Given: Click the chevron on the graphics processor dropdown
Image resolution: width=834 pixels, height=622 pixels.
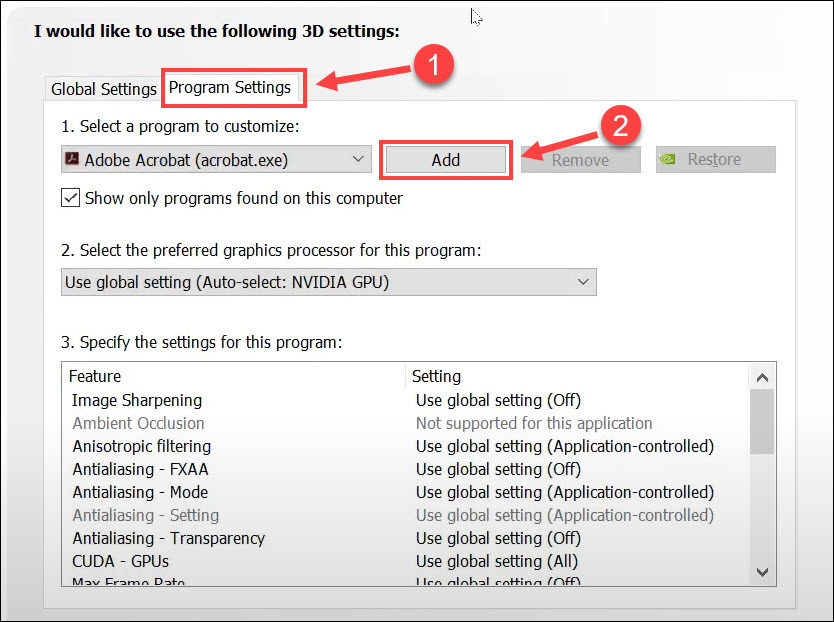Looking at the screenshot, I should pyautogui.click(x=583, y=281).
